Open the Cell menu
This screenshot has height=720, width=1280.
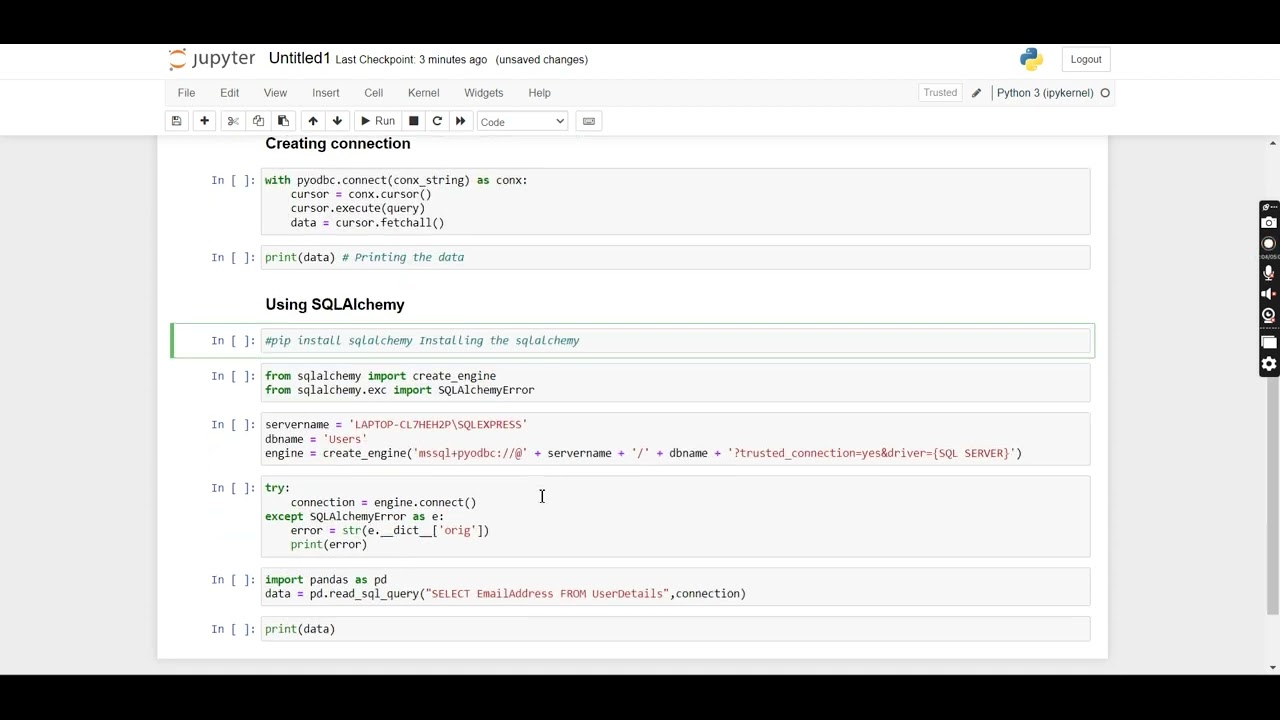click(373, 93)
